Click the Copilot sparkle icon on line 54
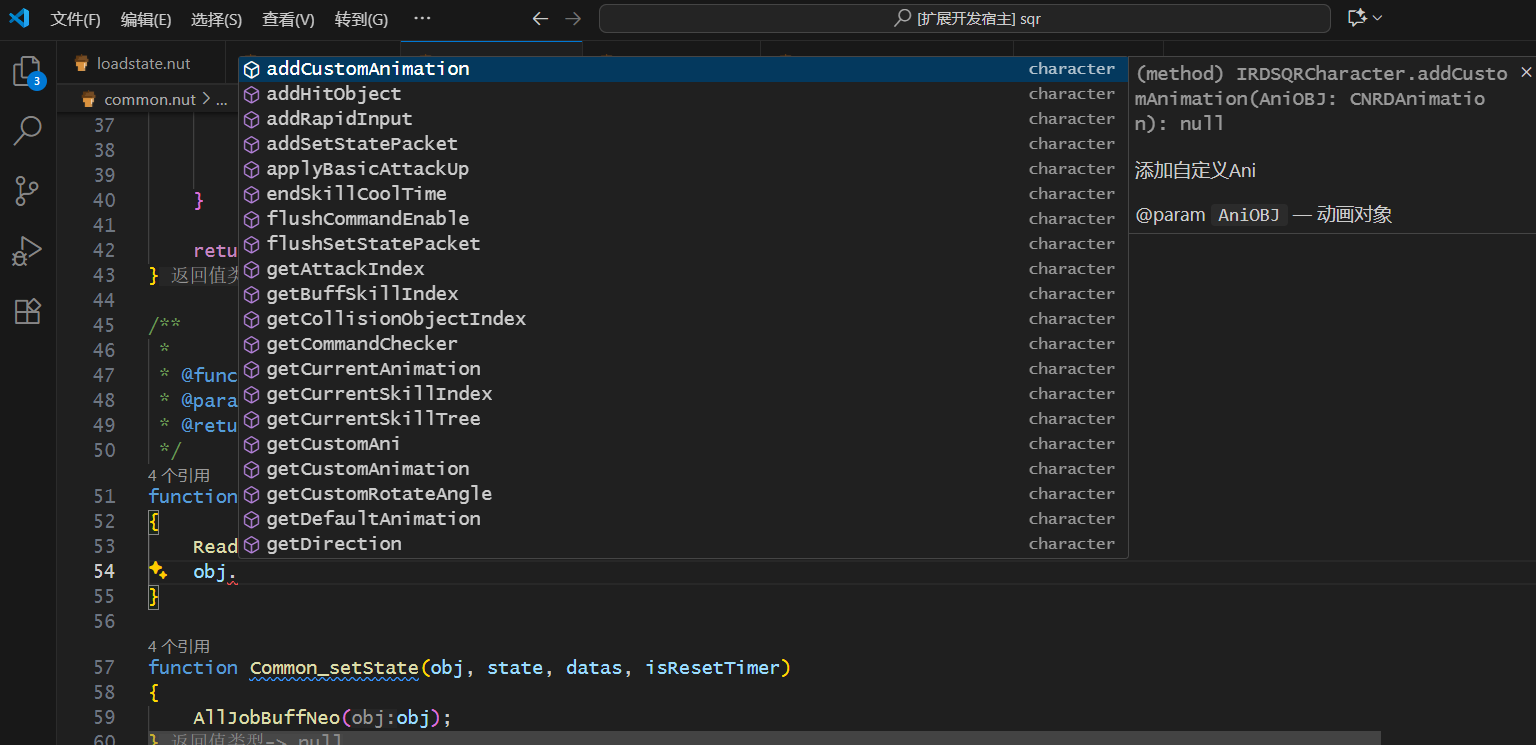 (158, 570)
